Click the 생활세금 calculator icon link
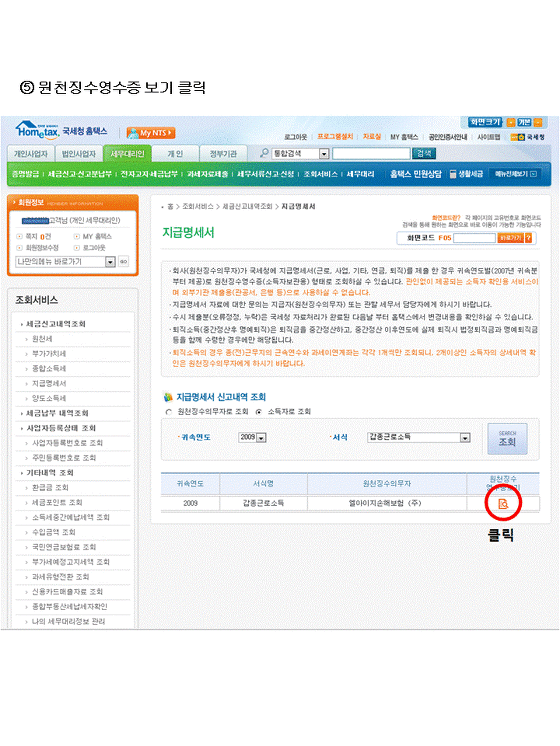560x746 pixels. click(x=466, y=174)
